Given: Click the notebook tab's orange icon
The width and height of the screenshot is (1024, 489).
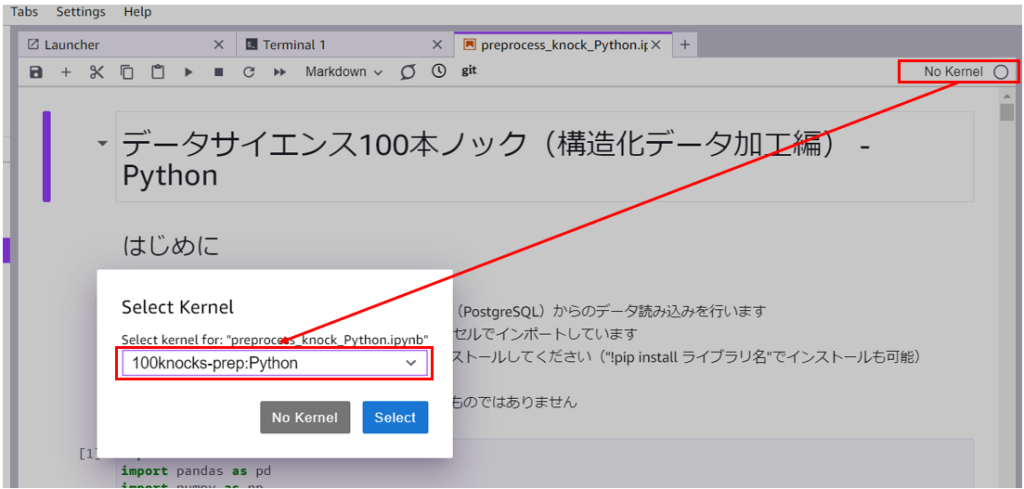Looking at the screenshot, I should (x=469, y=45).
